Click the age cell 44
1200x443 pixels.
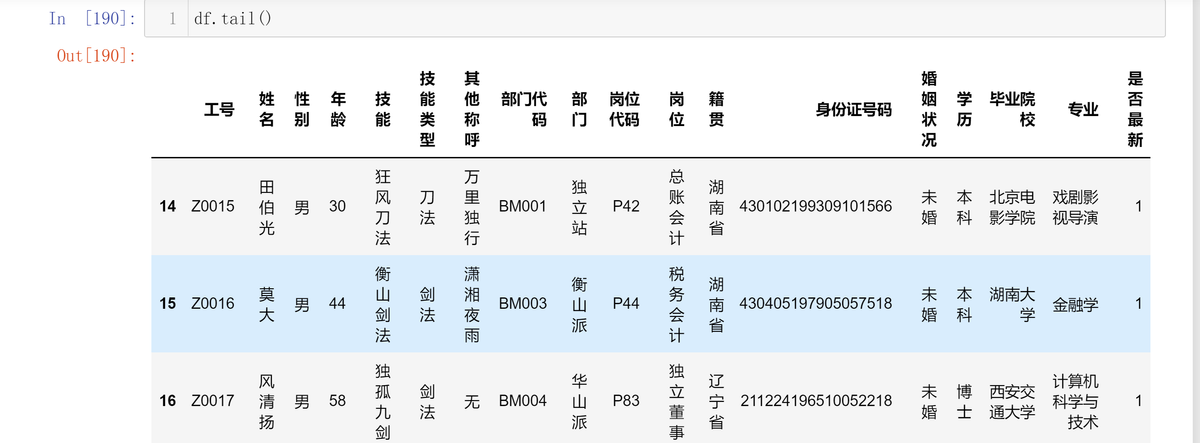[337, 303]
